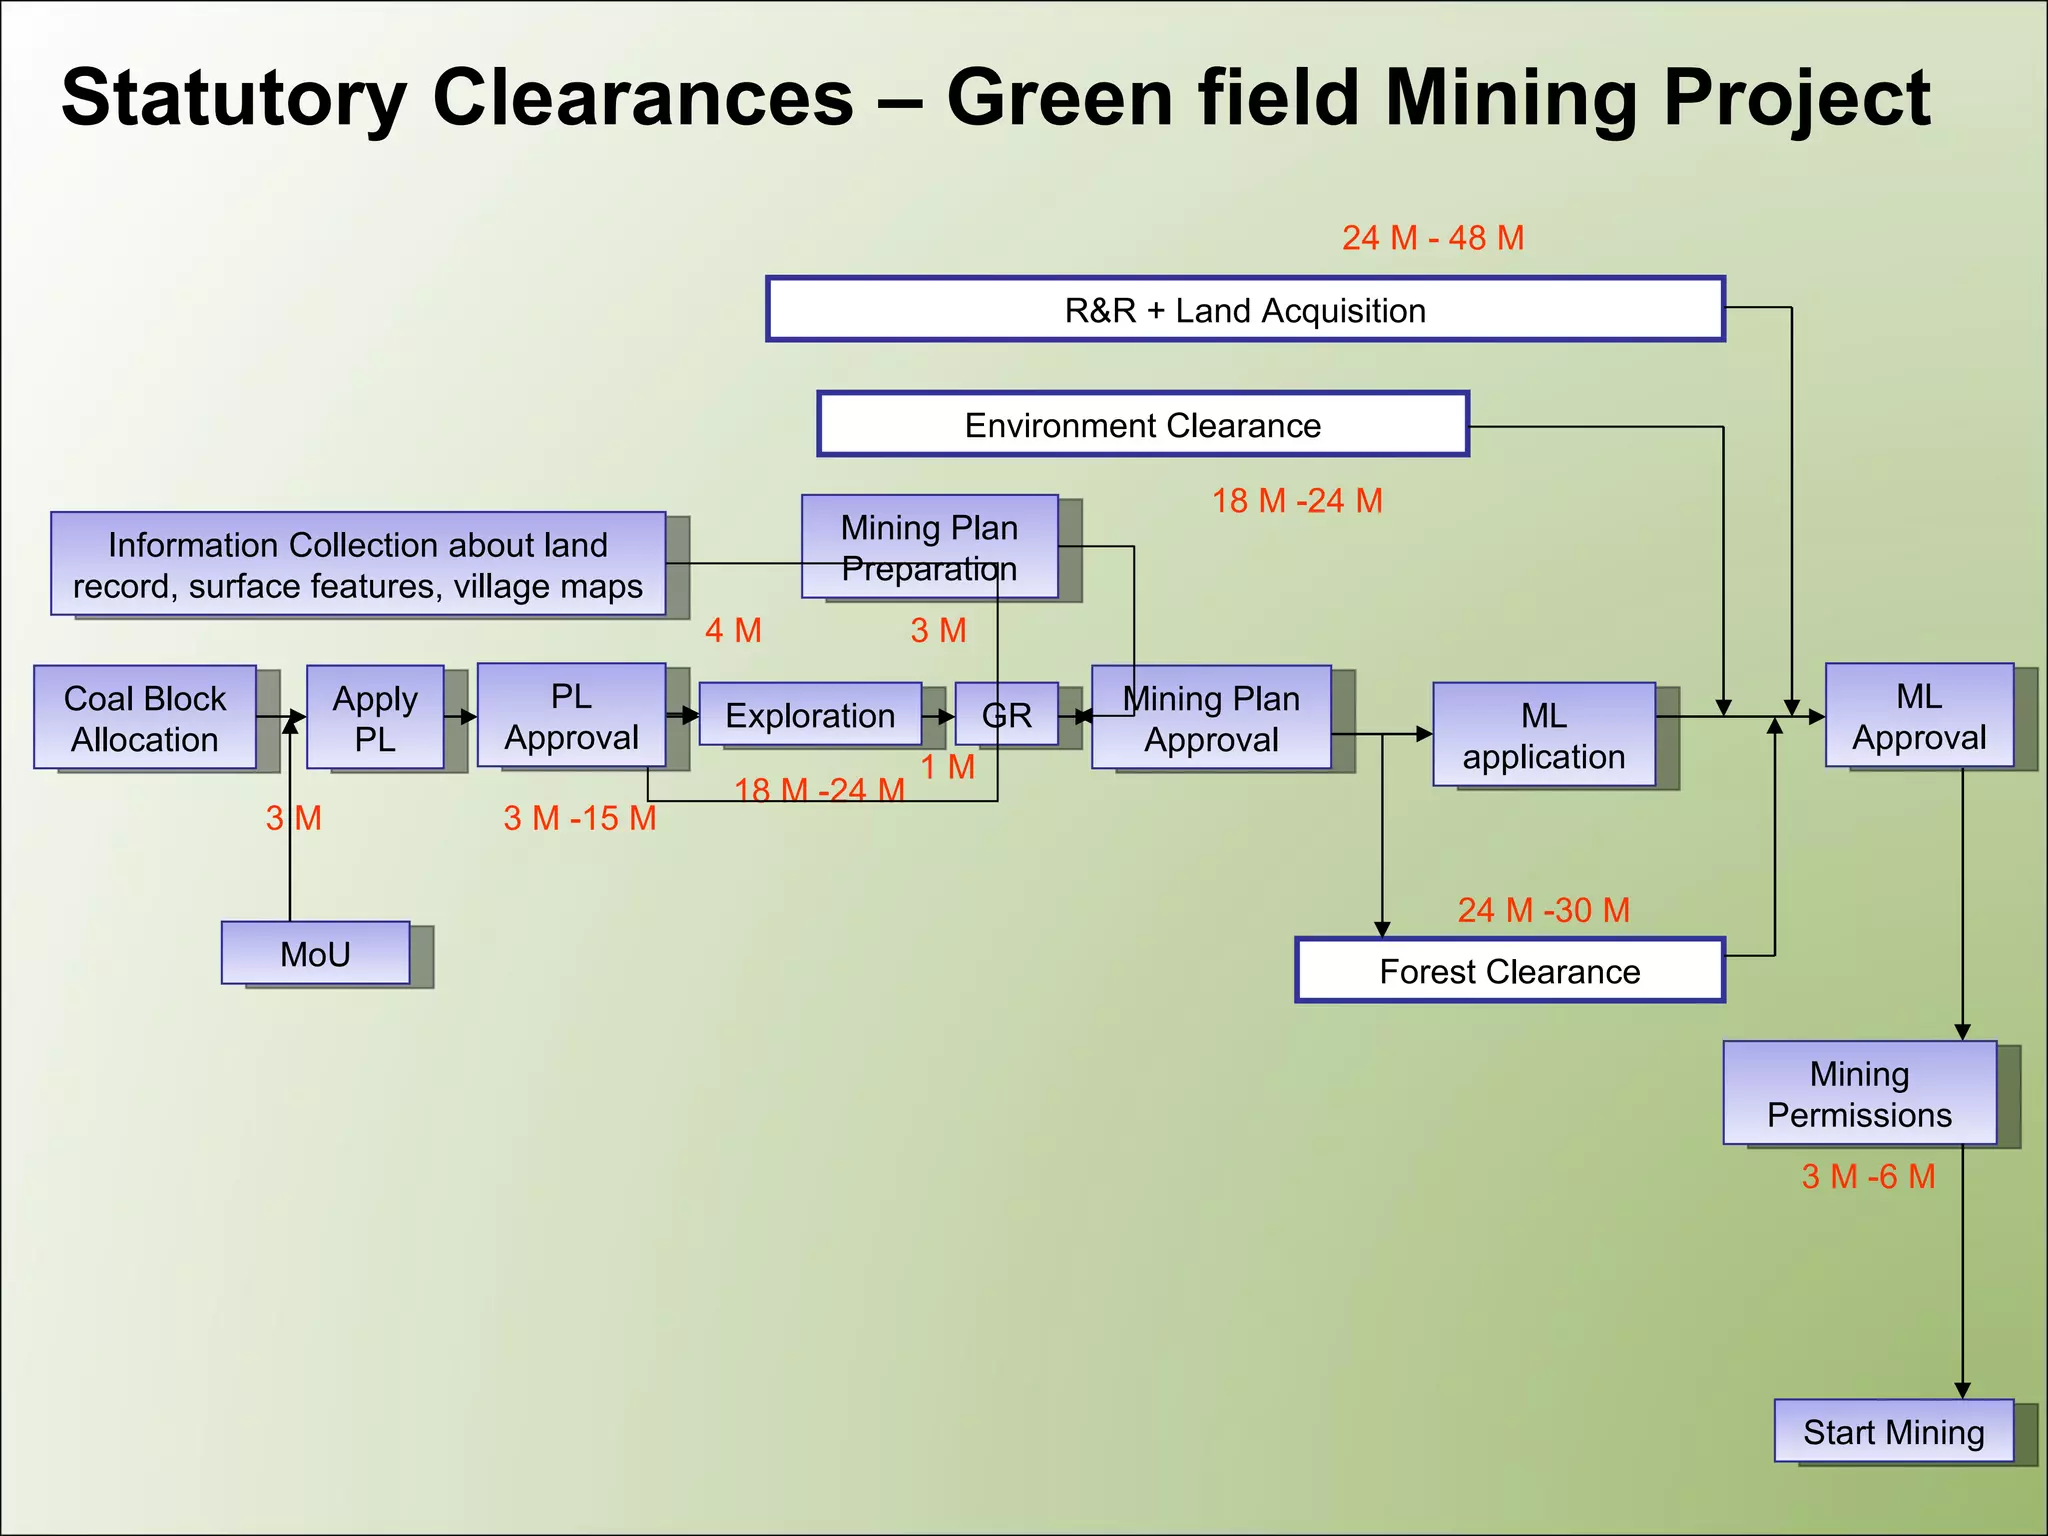The height and width of the screenshot is (1536, 2048).
Task: Click the Mining Permissions box
Action: click(x=1859, y=1093)
